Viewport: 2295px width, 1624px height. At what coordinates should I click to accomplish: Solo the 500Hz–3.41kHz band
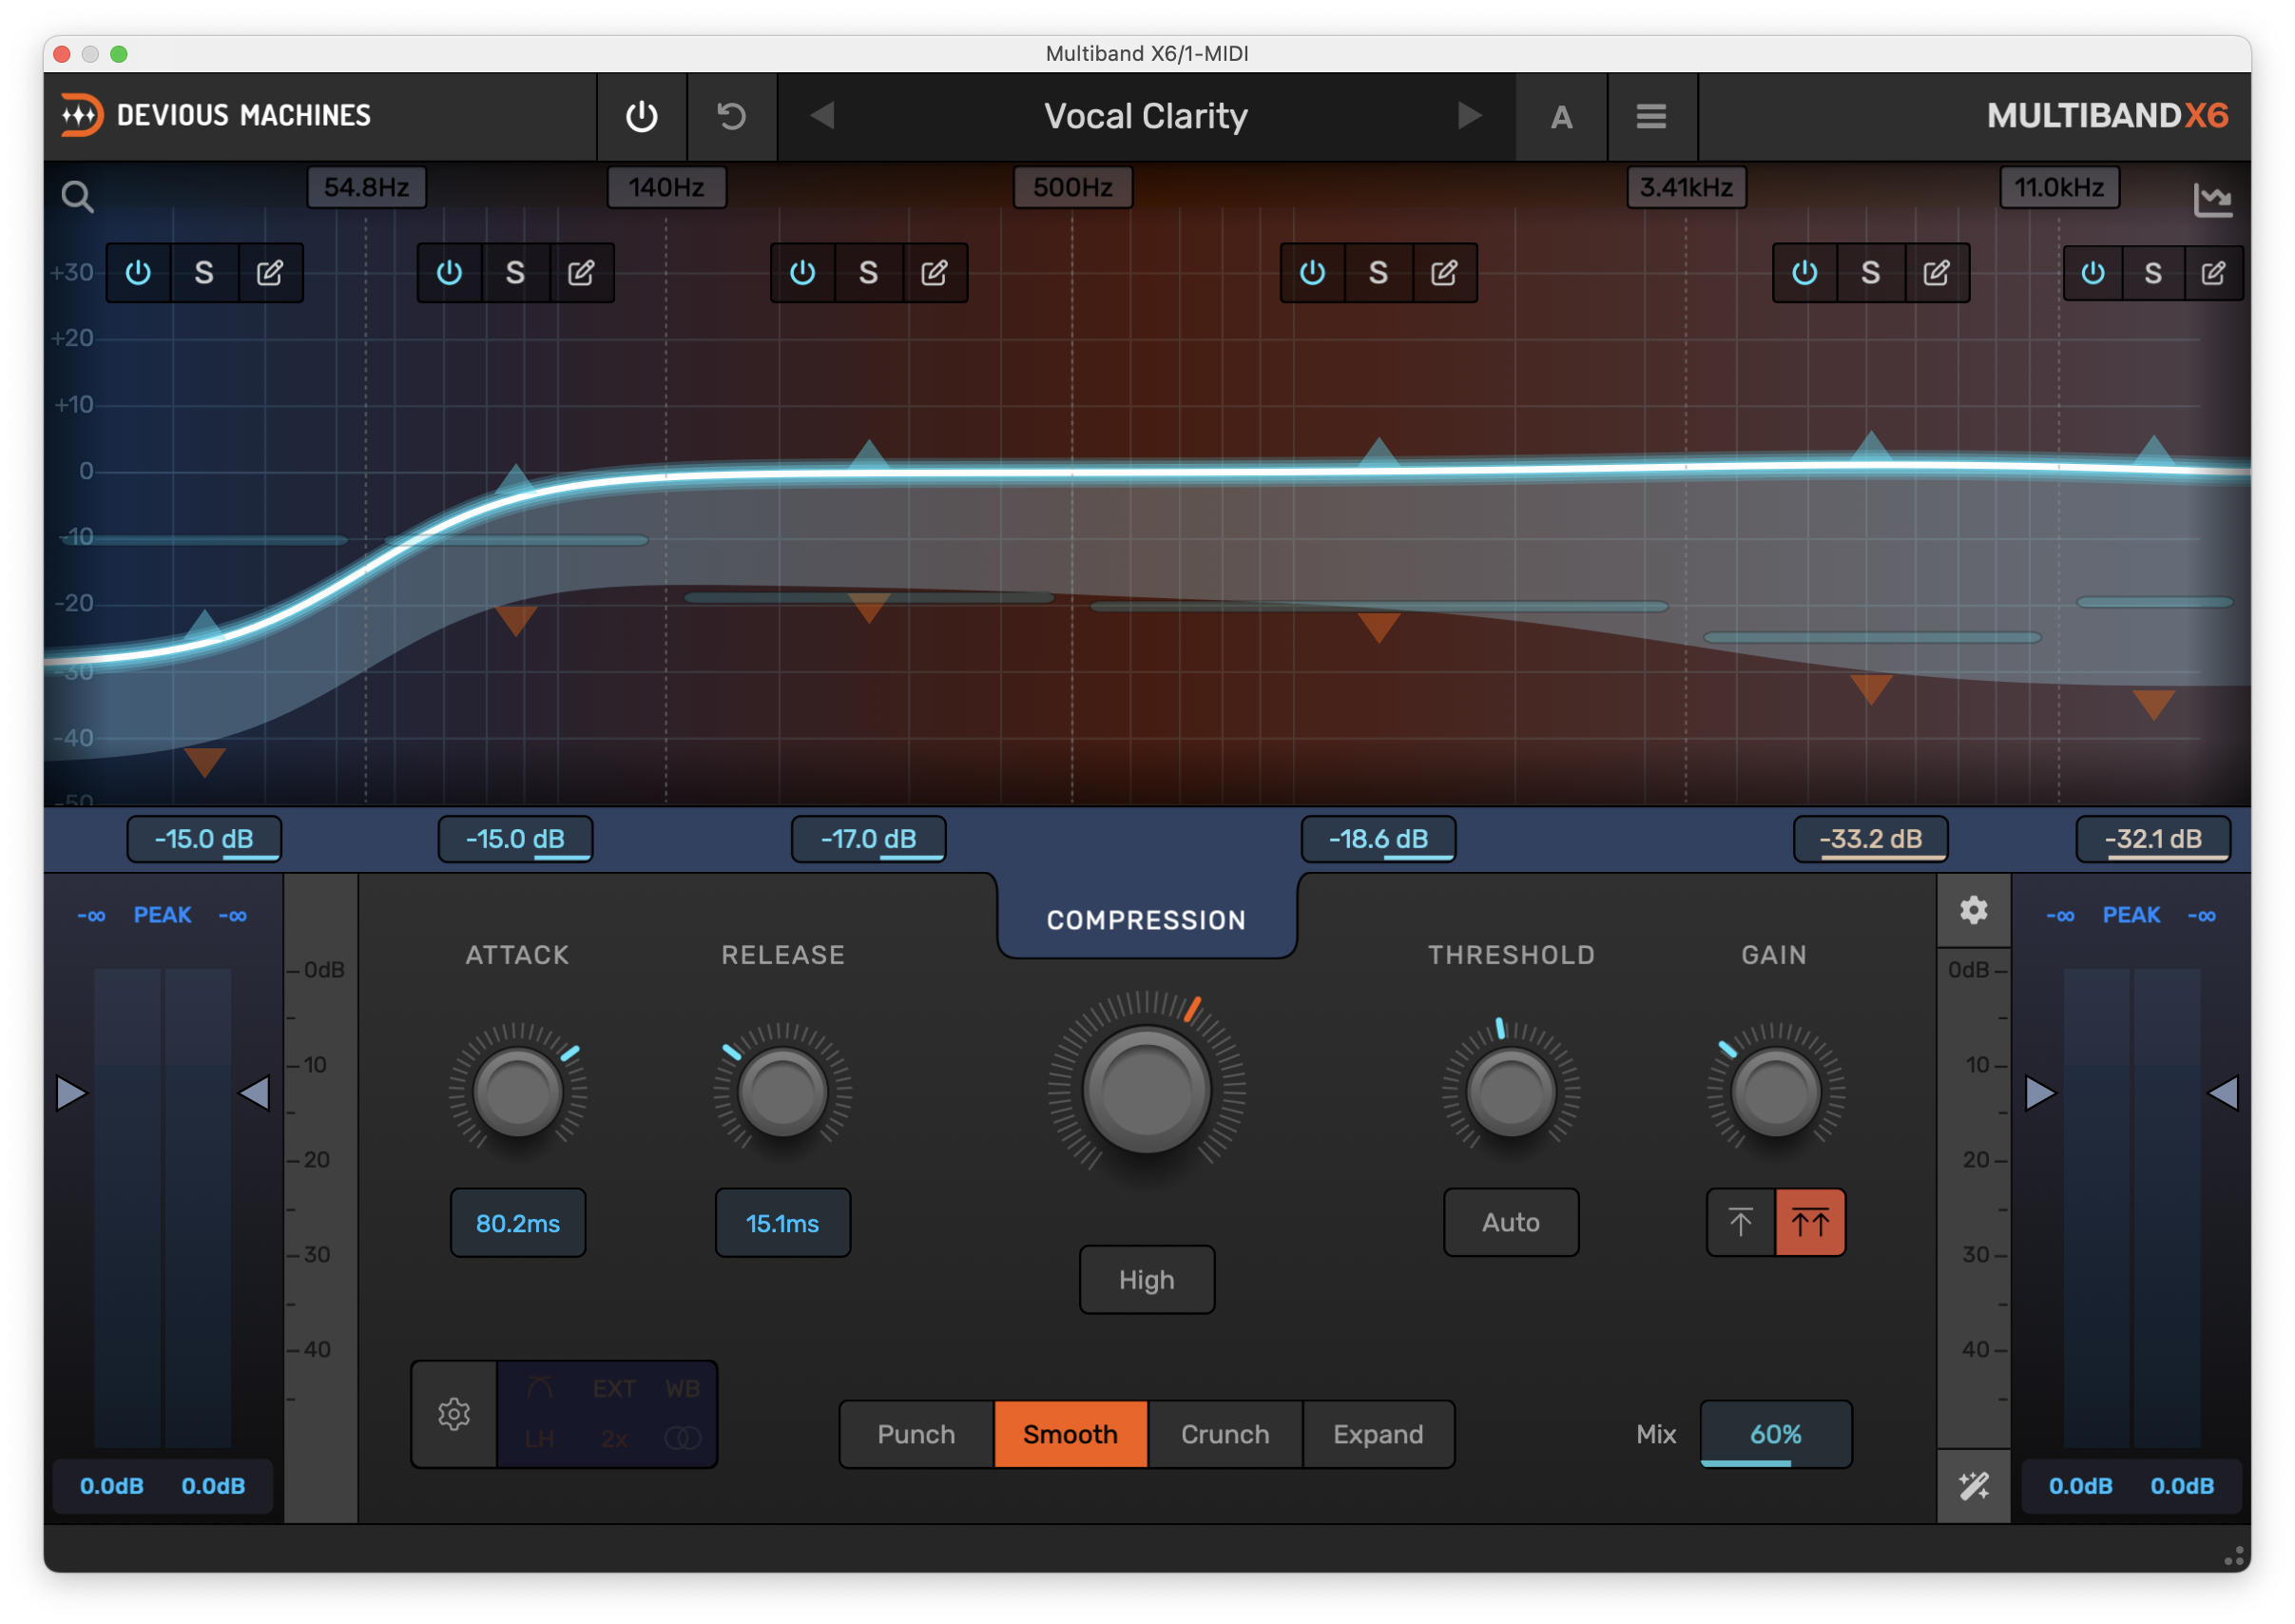coord(1378,273)
